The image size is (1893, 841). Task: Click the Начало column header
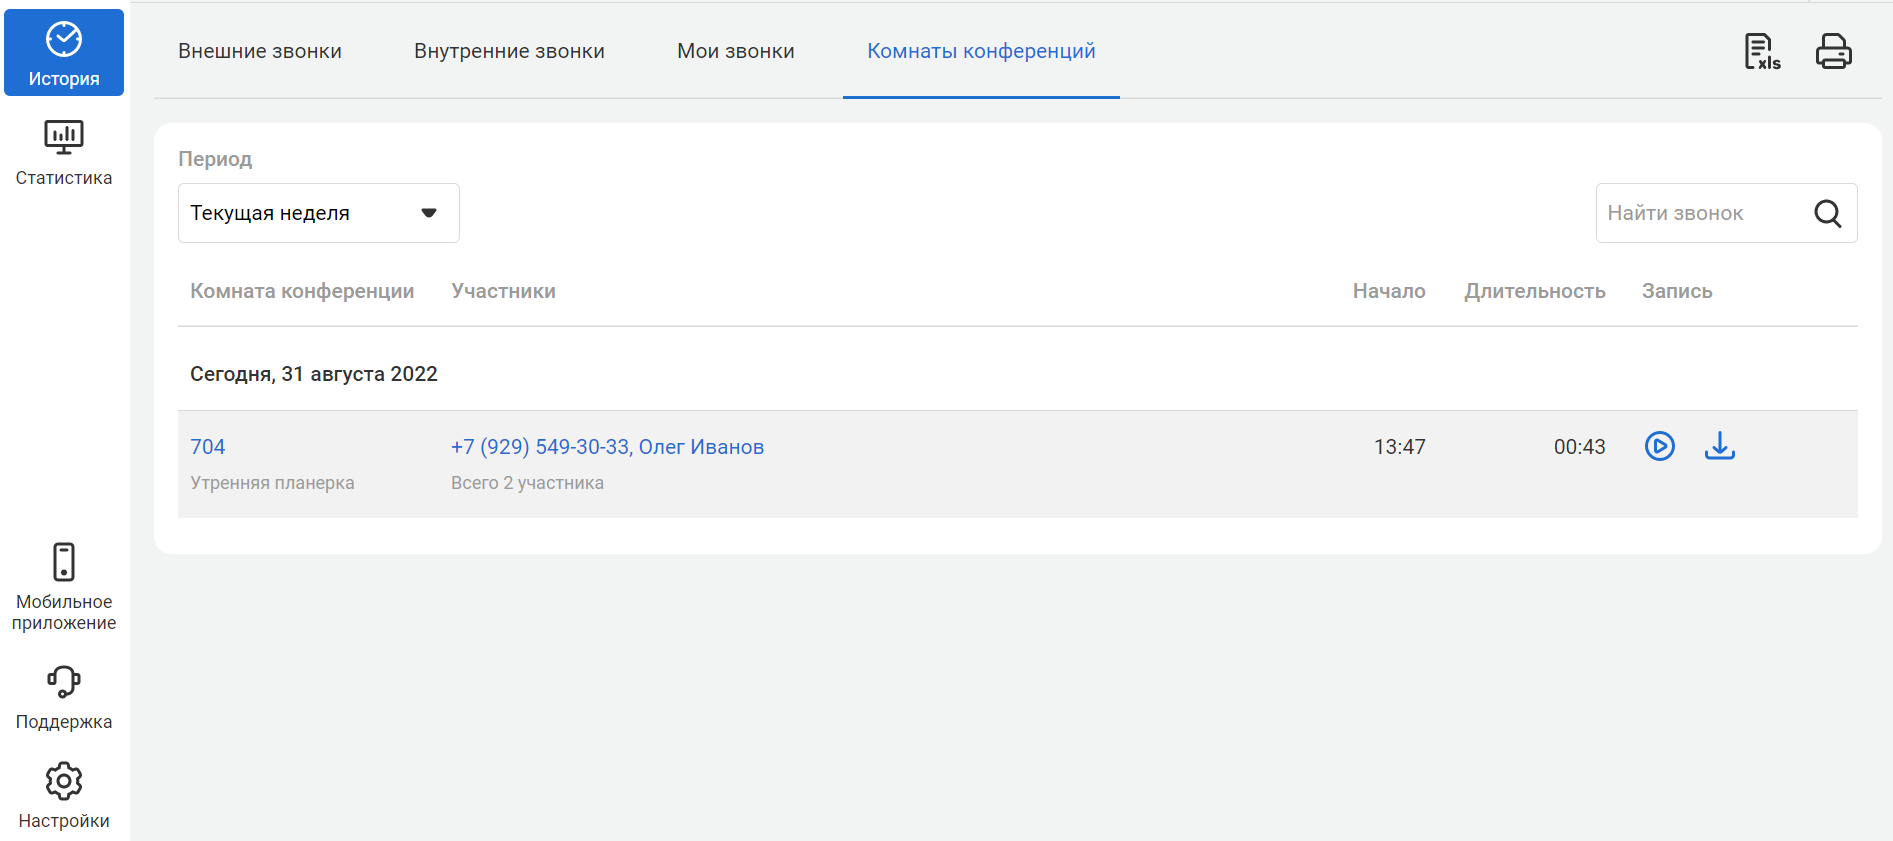[1388, 291]
